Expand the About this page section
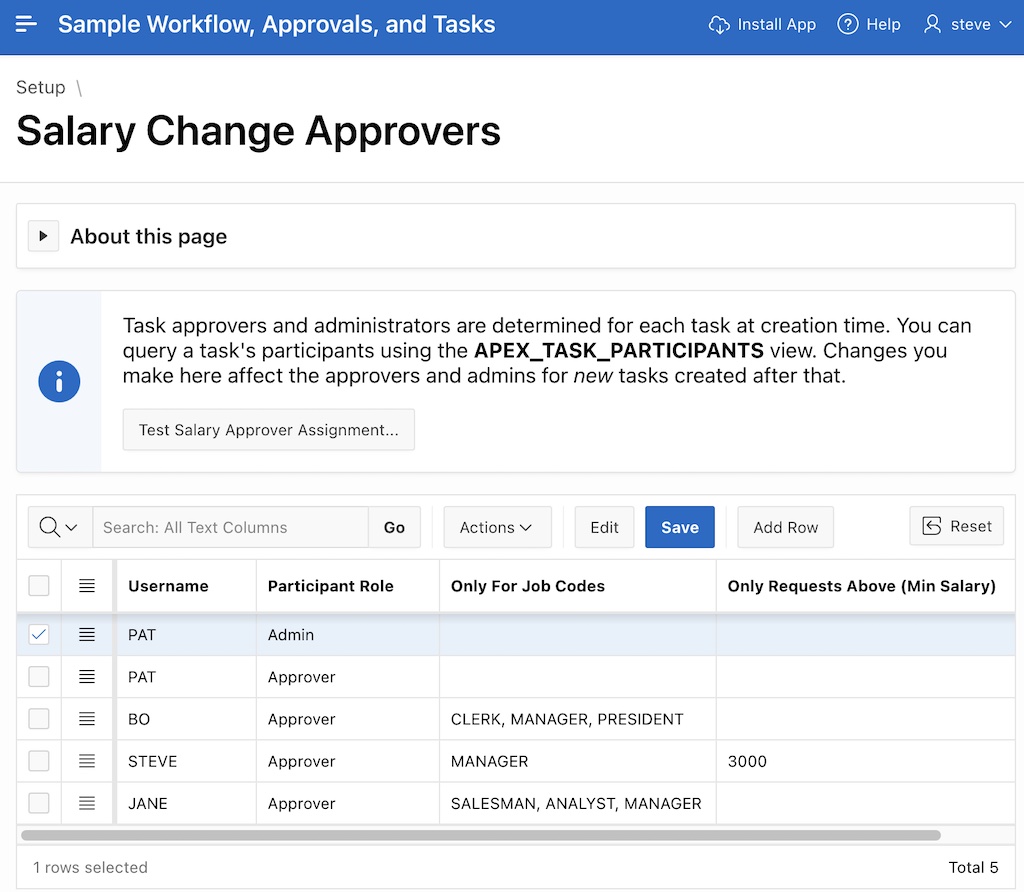Viewport: 1024px width, 892px height. [43, 237]
